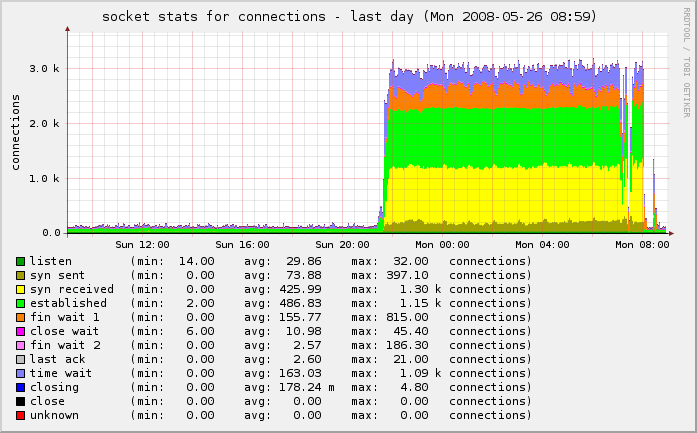Click the 'Mon 08:00' x-axis label
The image size is (697, 433).
coord(642,245)
